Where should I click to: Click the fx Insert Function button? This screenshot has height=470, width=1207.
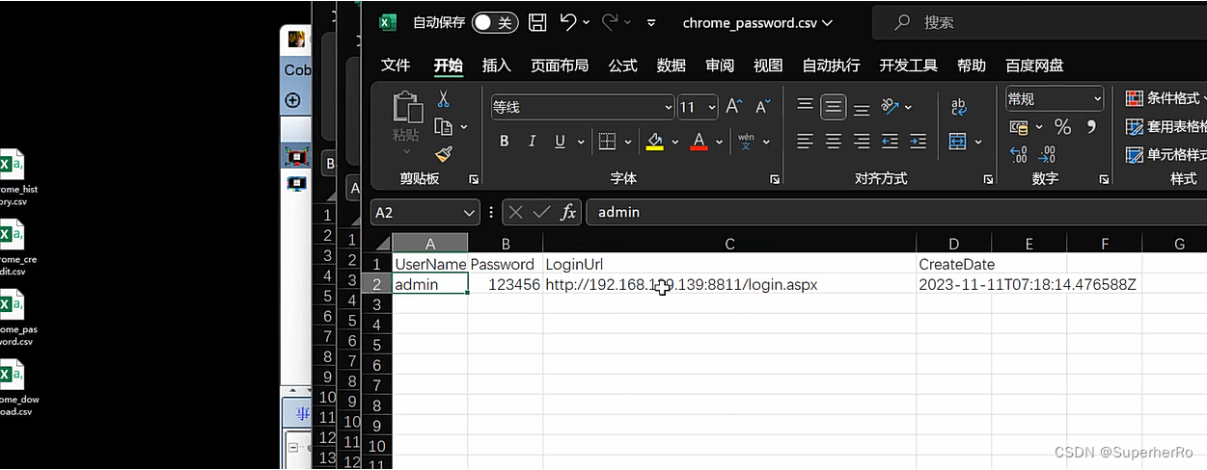click(568, 212)
